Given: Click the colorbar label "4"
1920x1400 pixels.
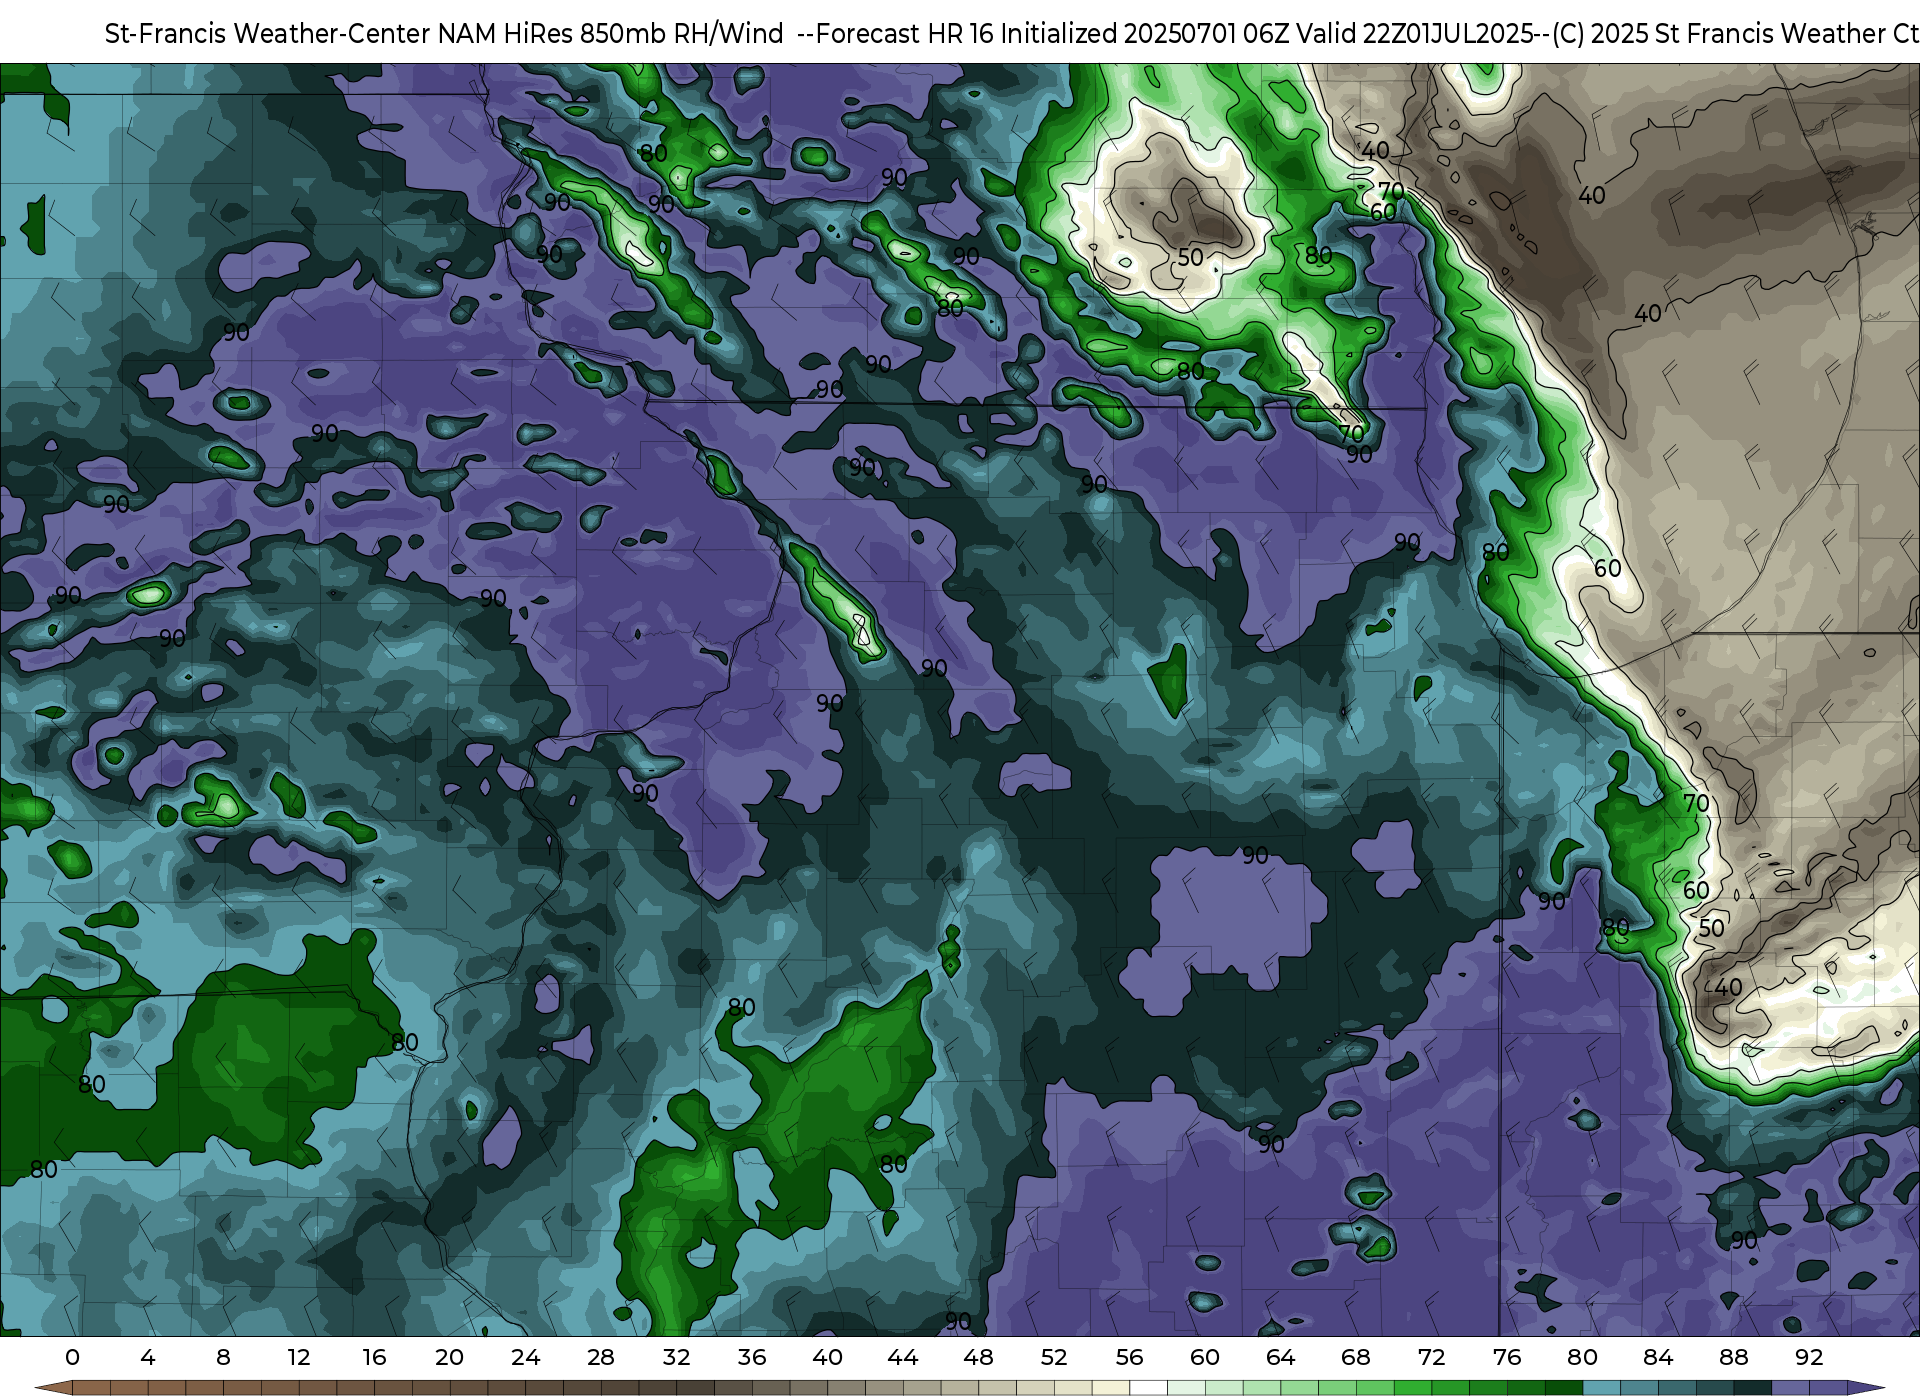Looking at the screenshot, I should click(148, 1358).
